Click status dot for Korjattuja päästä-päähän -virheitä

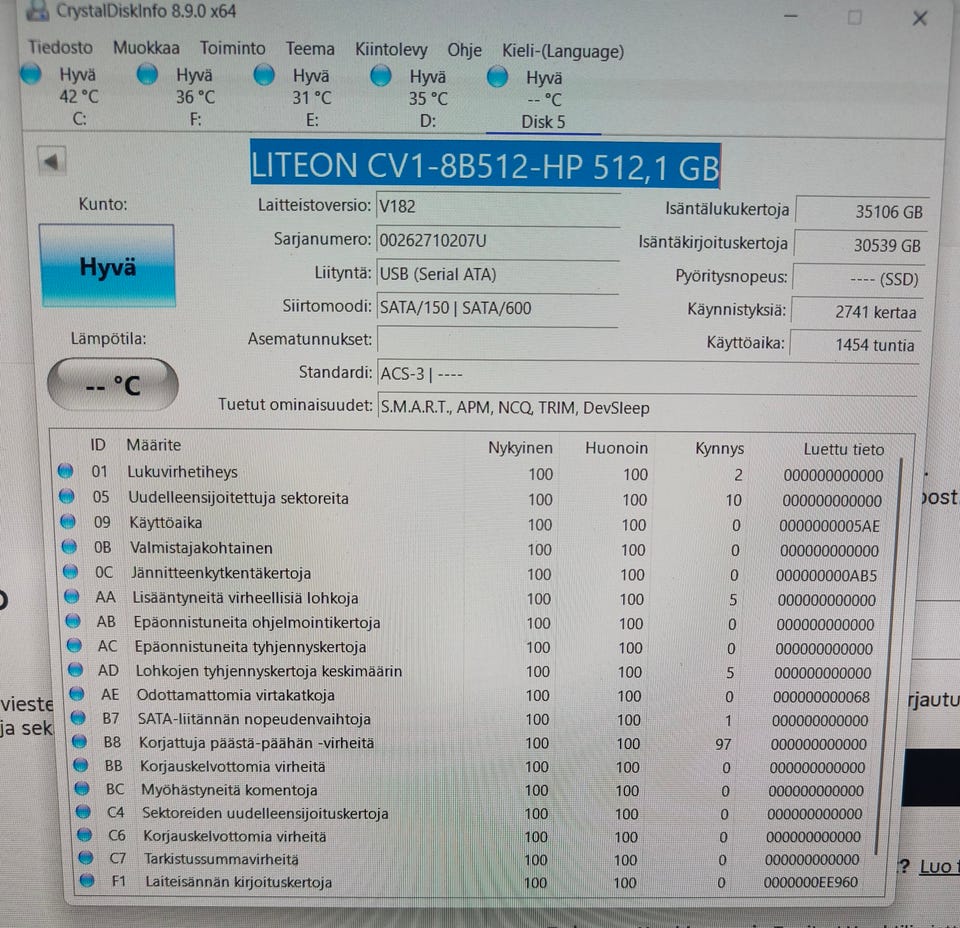click(x=80, y=741)
